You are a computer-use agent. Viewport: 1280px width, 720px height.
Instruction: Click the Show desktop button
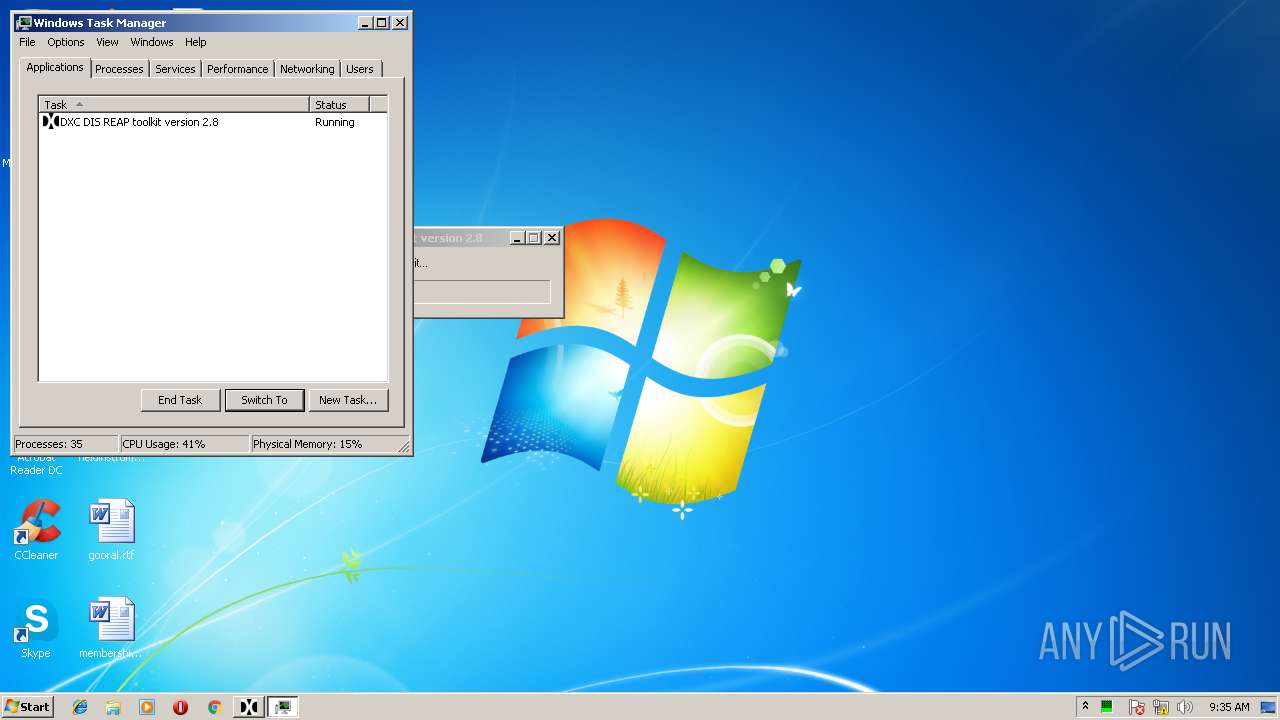pos(1269,707)
